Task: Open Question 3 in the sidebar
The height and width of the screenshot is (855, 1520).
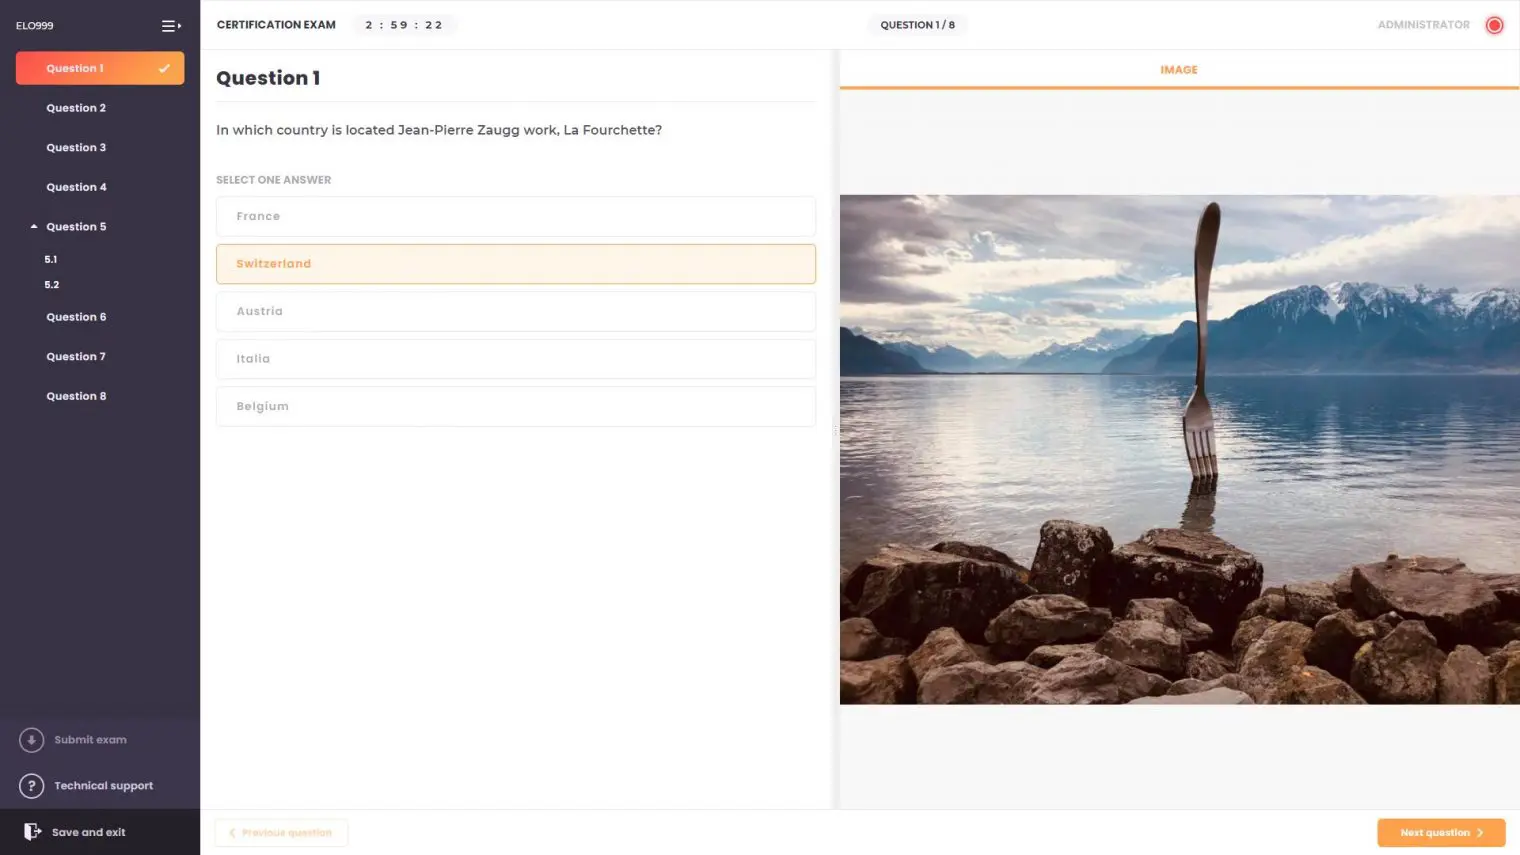Action: coord(76,148)
